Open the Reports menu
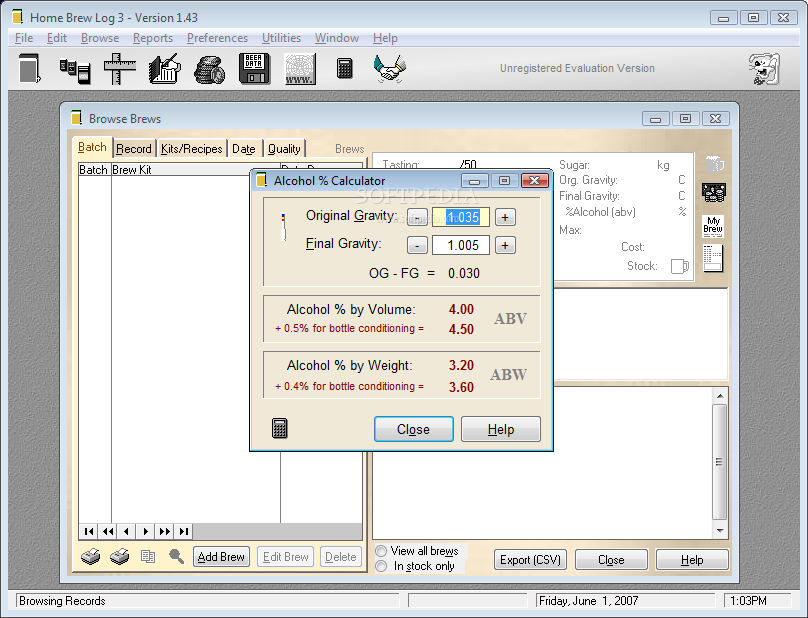This screenshot has width=808, height=618. 153,38
